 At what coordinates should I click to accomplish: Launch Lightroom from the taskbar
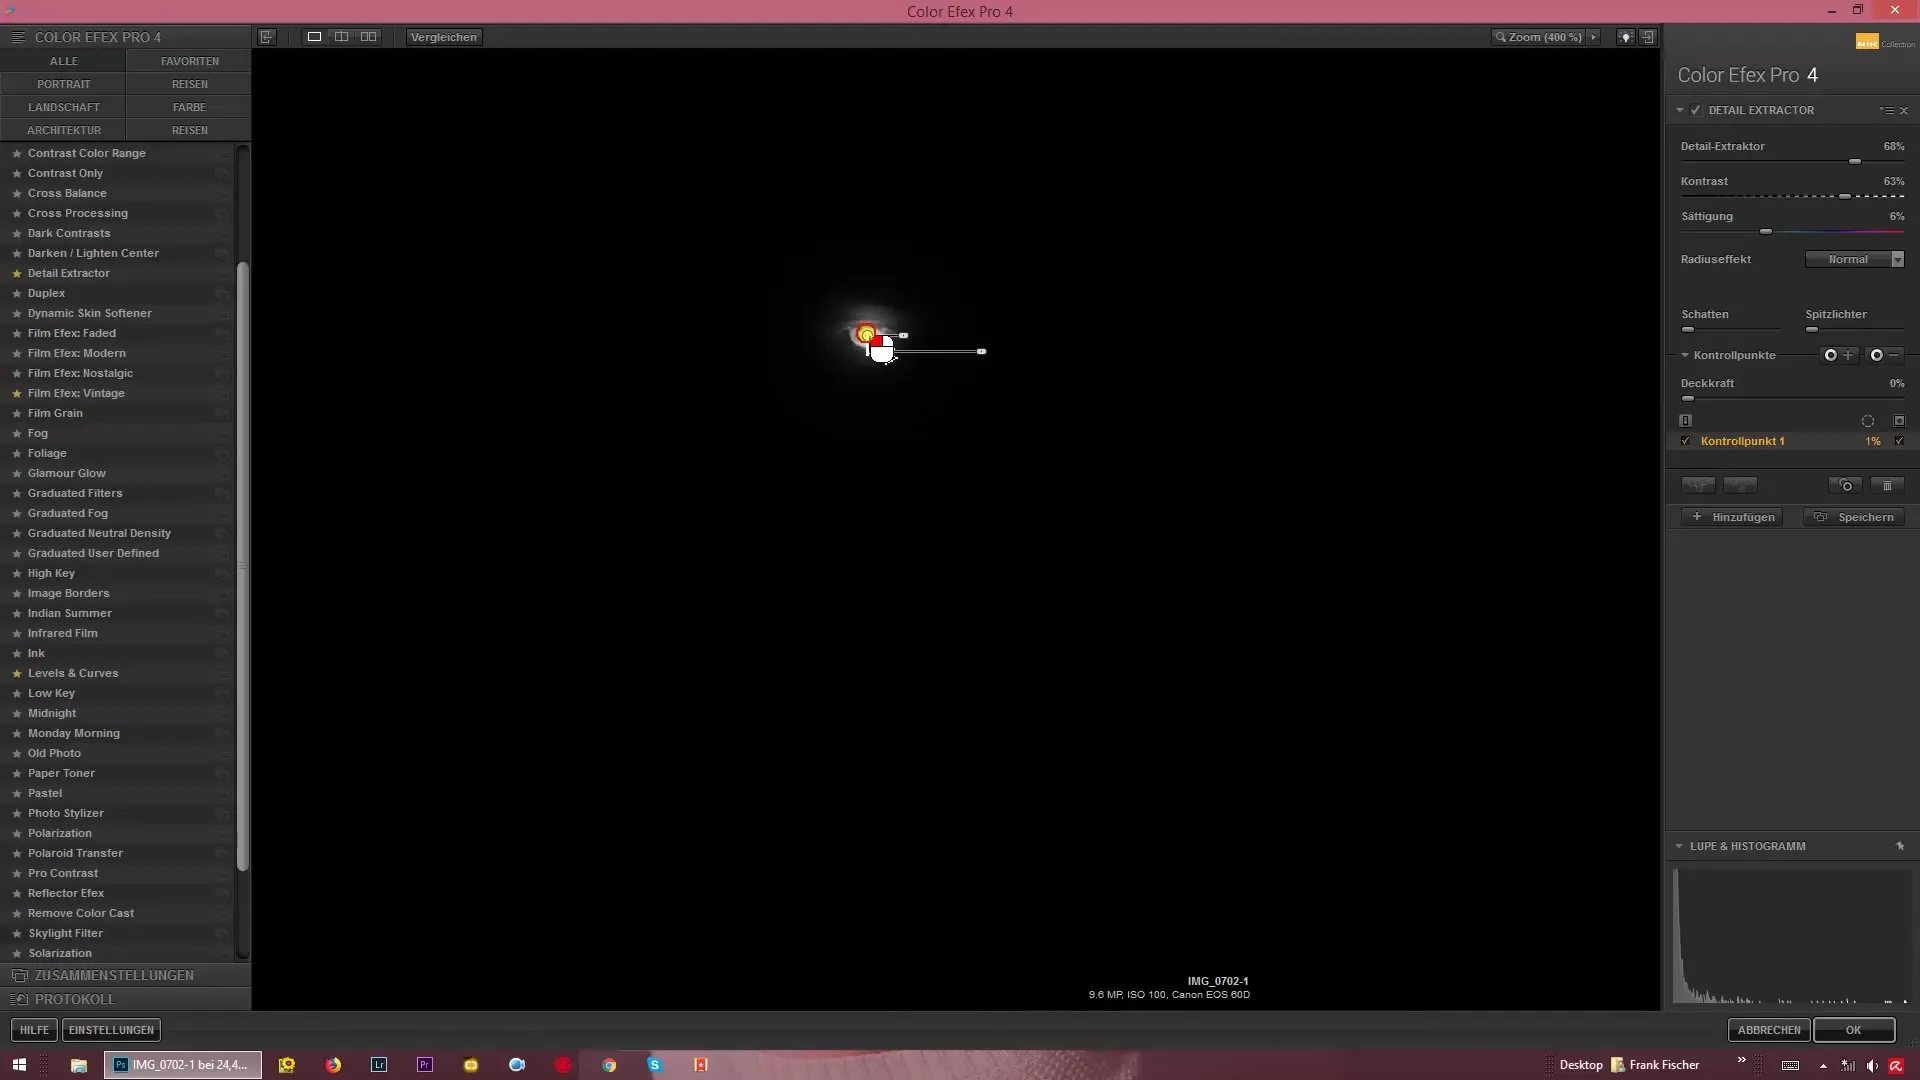click(379, 1065)
